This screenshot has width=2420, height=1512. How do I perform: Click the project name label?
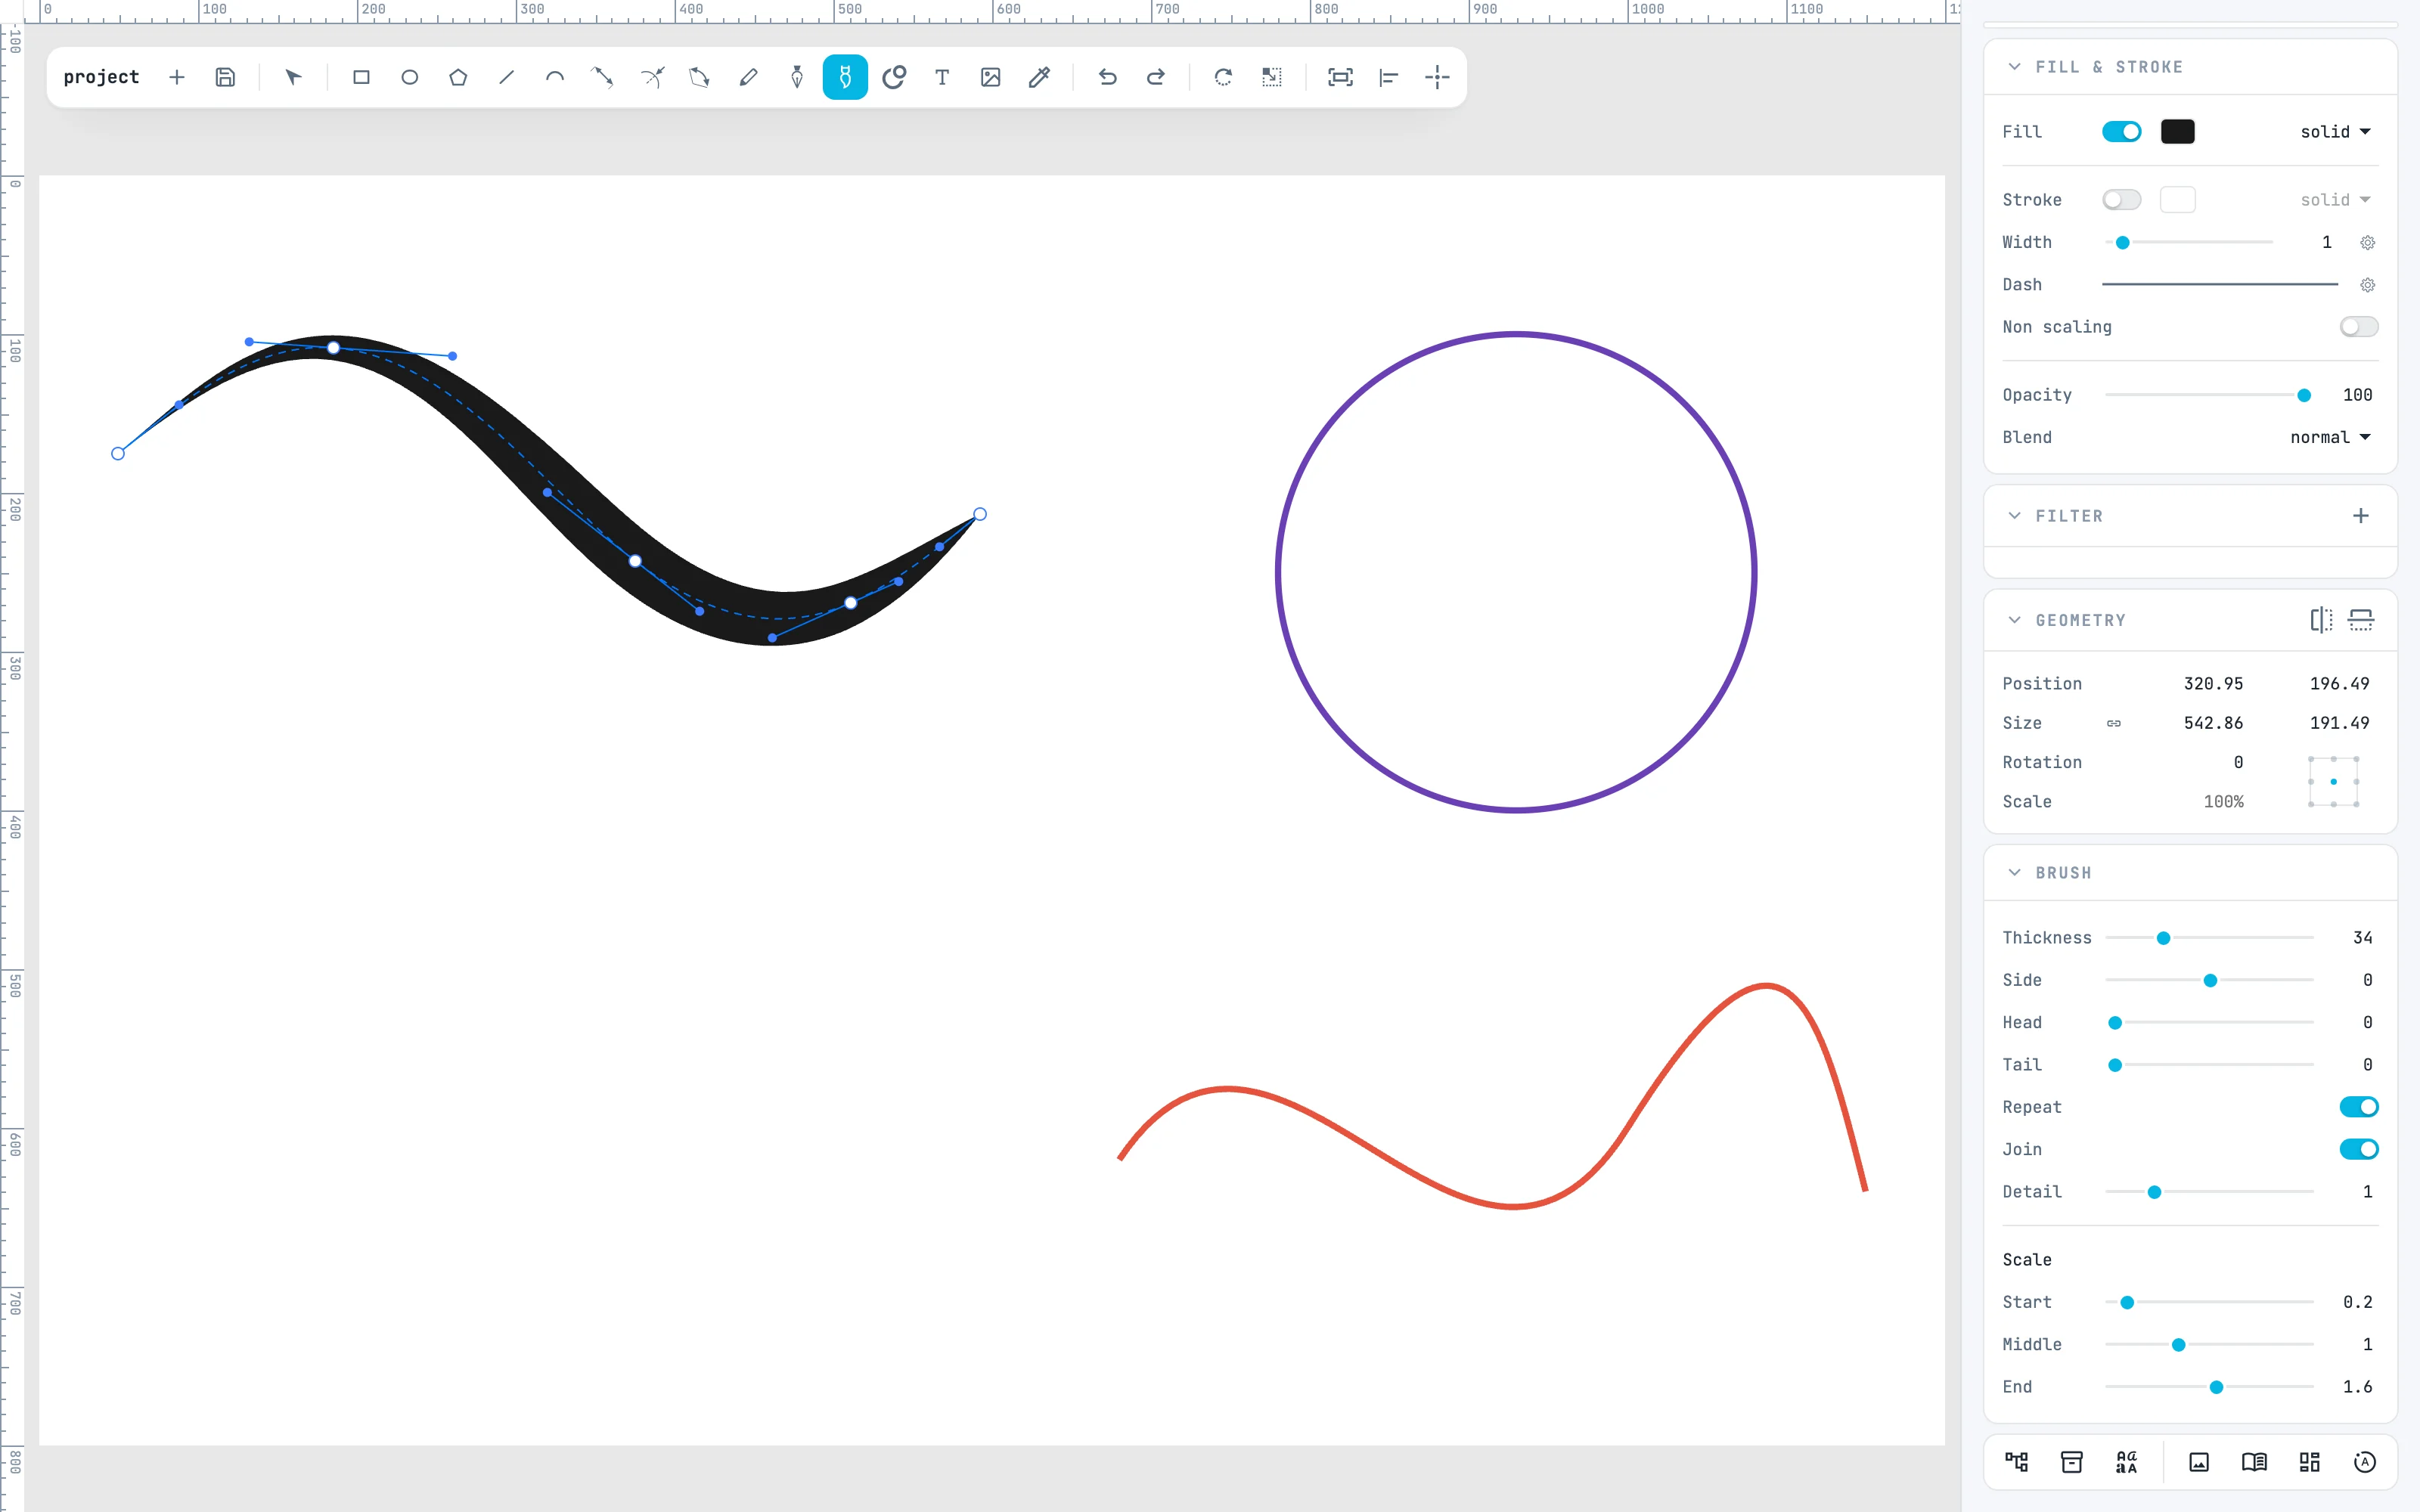click(x=101, y=77)
